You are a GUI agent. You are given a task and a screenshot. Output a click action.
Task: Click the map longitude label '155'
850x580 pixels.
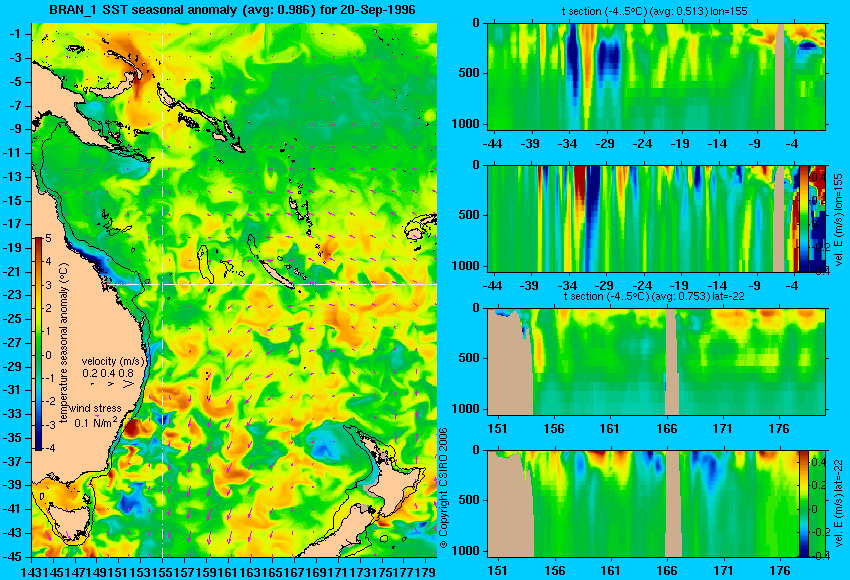[x=163, y=571]
